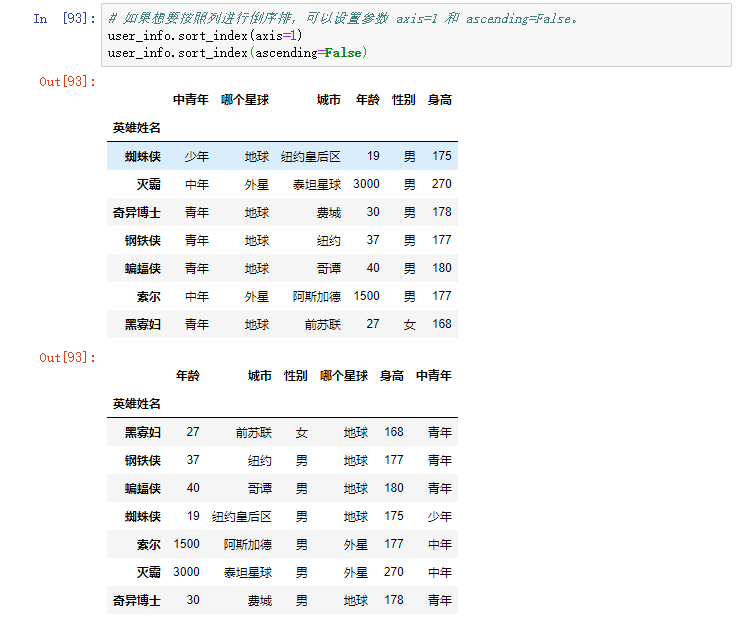737x624 pixels.
Task: Click the 年龄 header in the second table
Action: tap(188, 375)
